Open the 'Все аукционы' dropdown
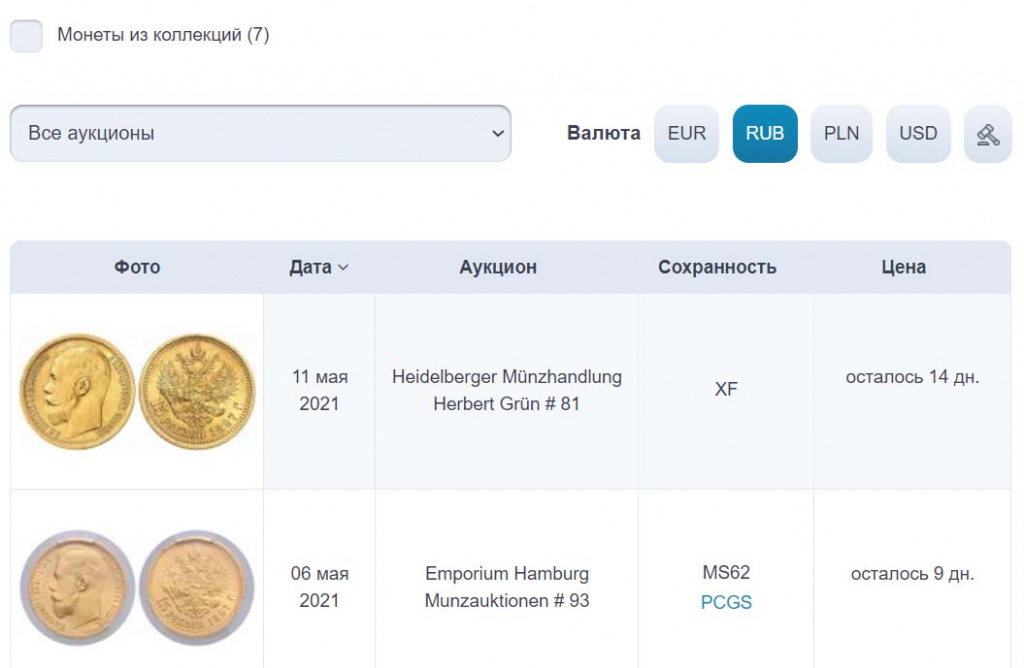This screenshot has height=668, width=1024. pos(260,133)
